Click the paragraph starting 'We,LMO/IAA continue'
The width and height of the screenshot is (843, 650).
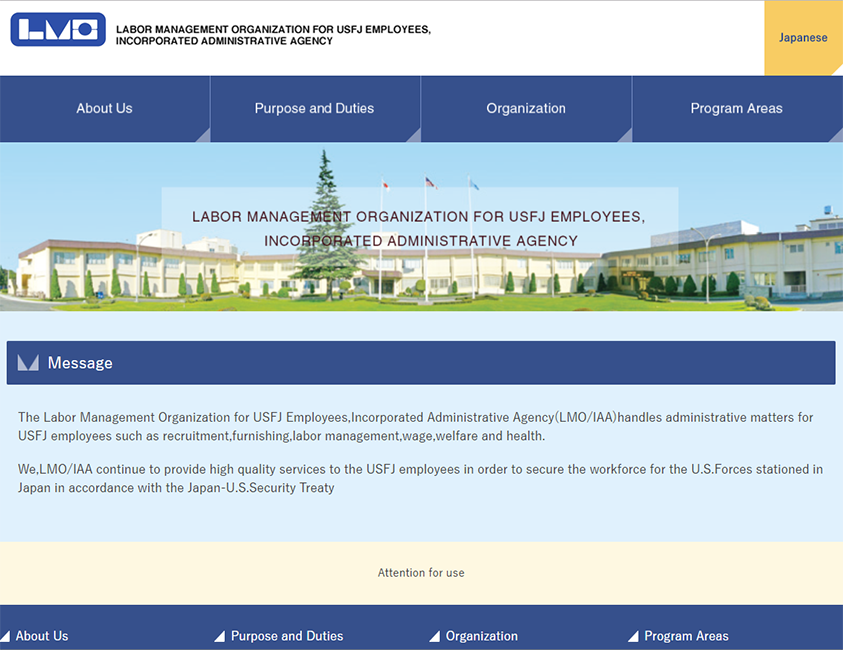(x=420, y=478)
